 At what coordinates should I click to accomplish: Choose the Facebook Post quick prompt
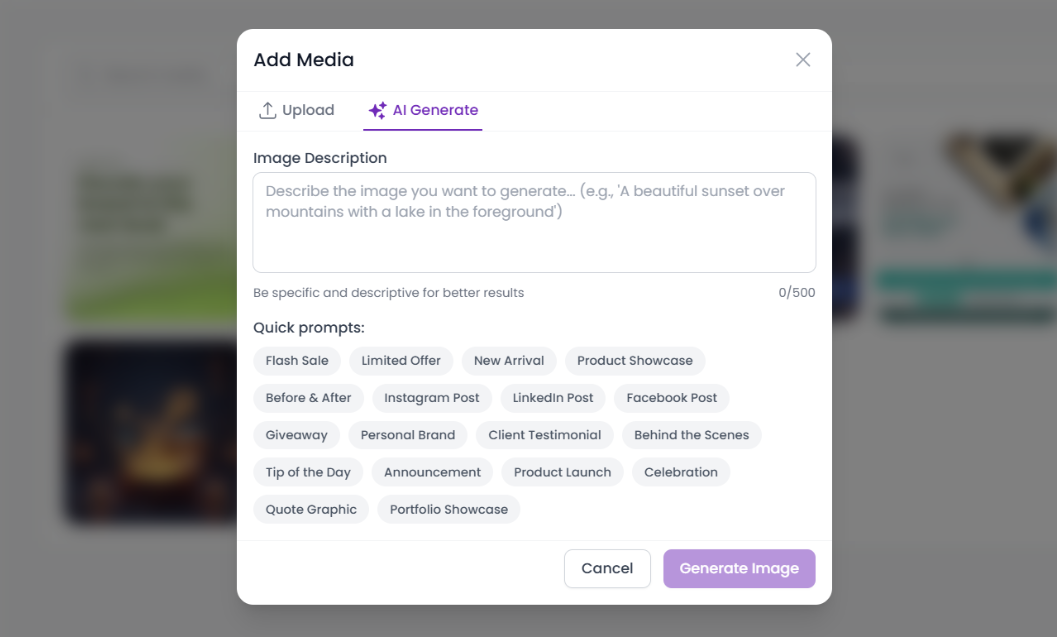click(672, 398)
